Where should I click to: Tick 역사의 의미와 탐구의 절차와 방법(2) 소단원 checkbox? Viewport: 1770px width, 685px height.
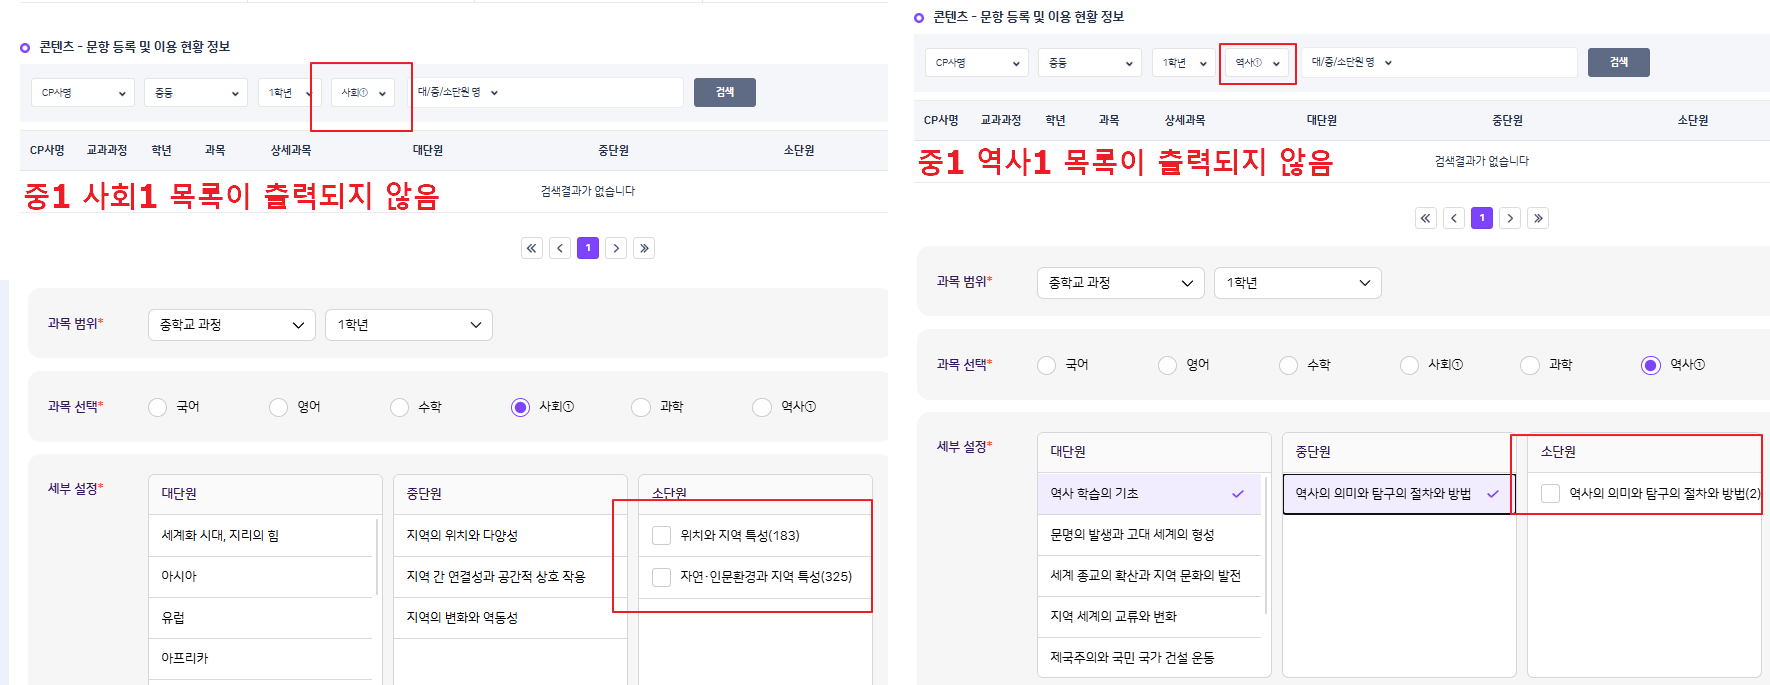(1550, 493)
